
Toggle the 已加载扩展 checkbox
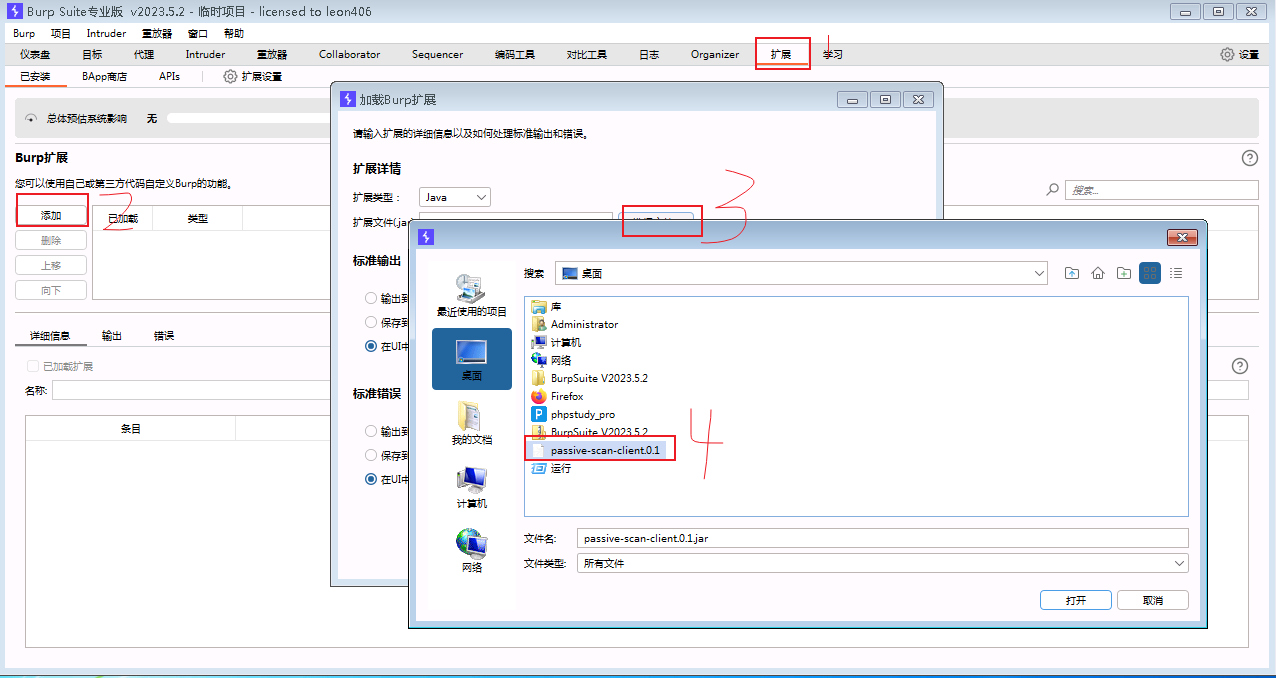click(34, 366)
